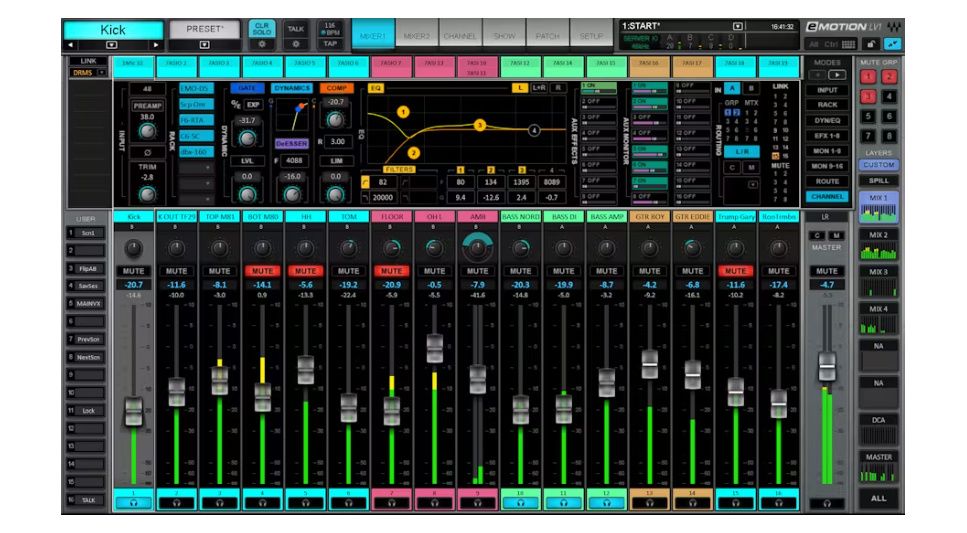The width and height of the screenshot is (967, 533).
Task: Click the SPILL layer button
Action: click(879, 181)
